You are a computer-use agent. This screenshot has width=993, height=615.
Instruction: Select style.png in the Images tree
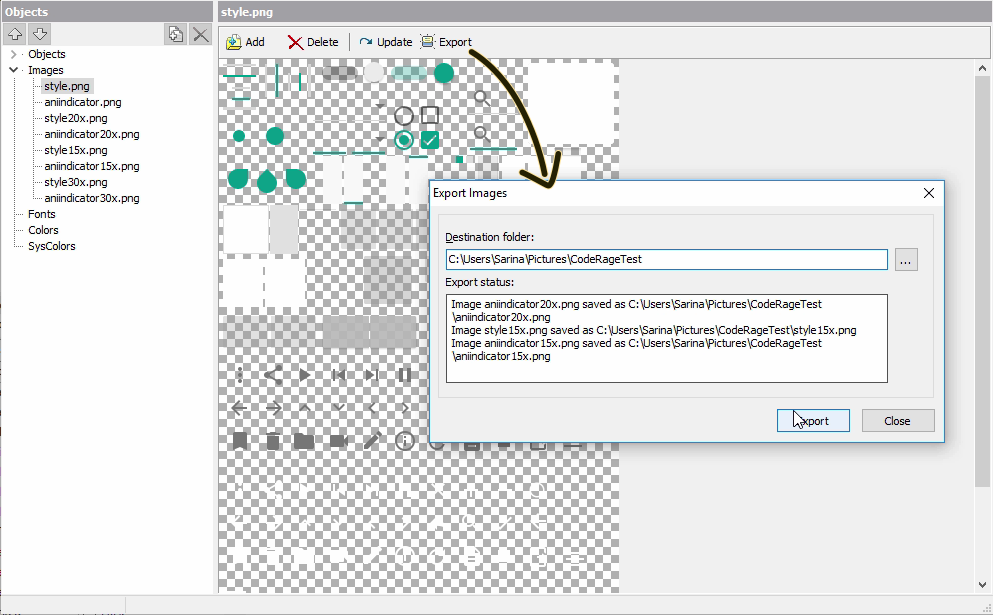coord(66,86)
